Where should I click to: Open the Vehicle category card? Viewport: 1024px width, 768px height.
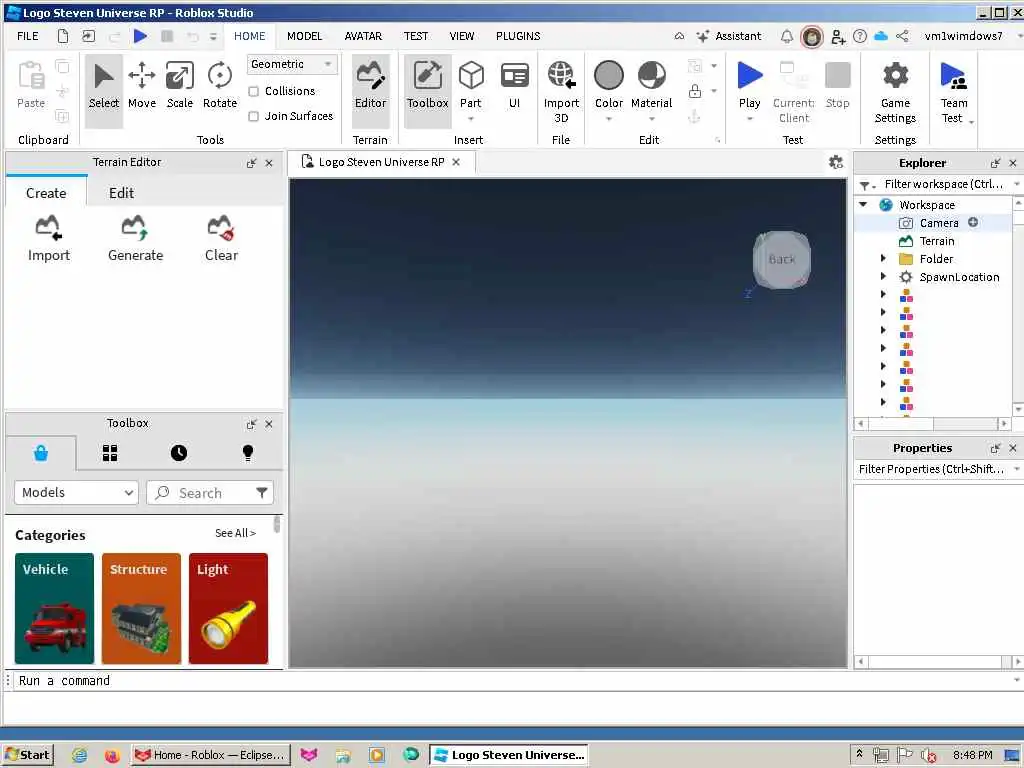coord(54,609)
